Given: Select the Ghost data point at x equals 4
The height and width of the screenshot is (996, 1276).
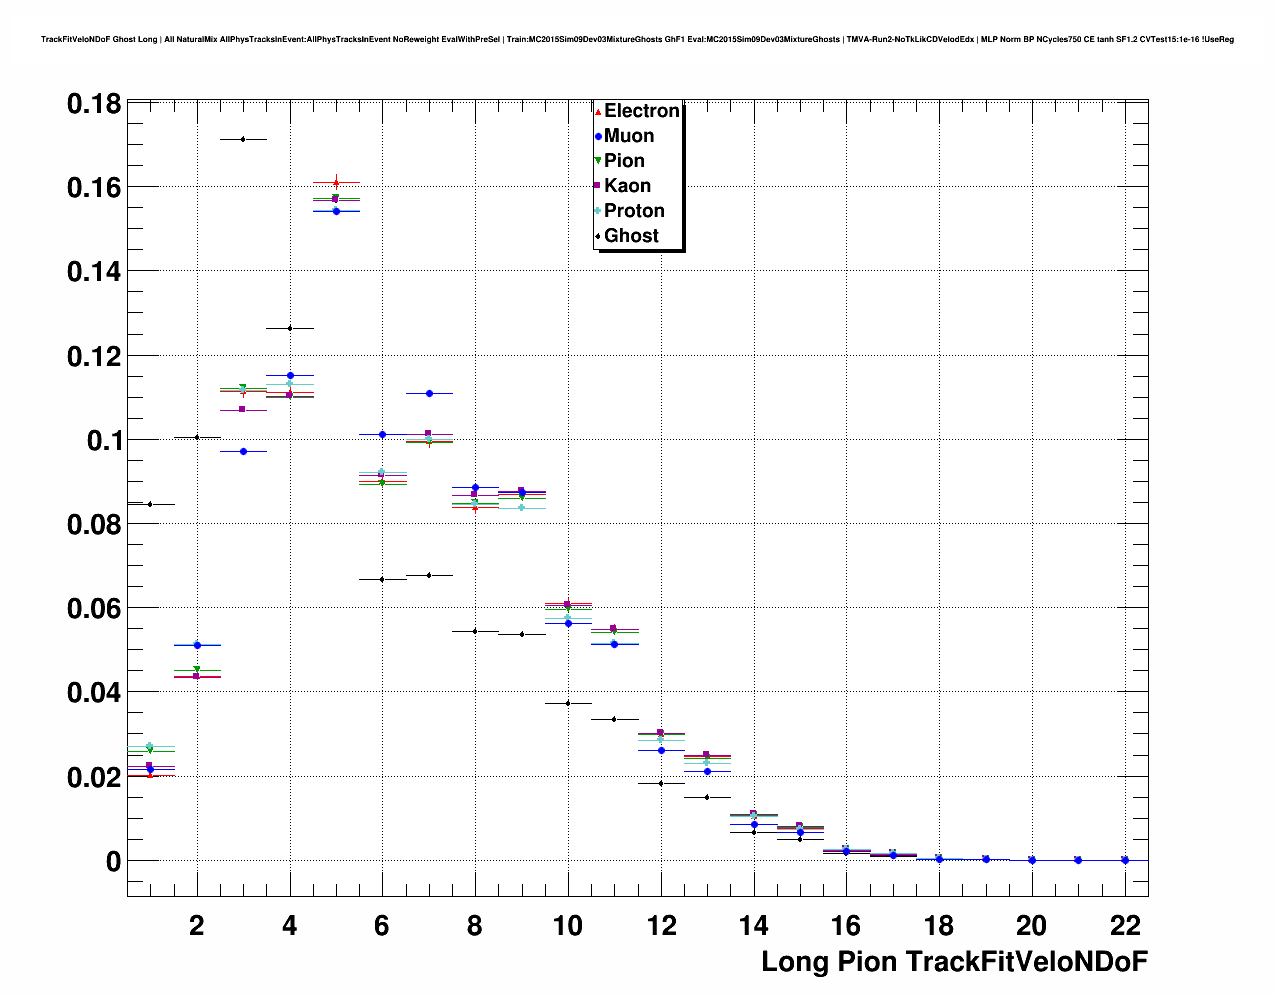Looking at the screenshot, I should pos(290,328).
